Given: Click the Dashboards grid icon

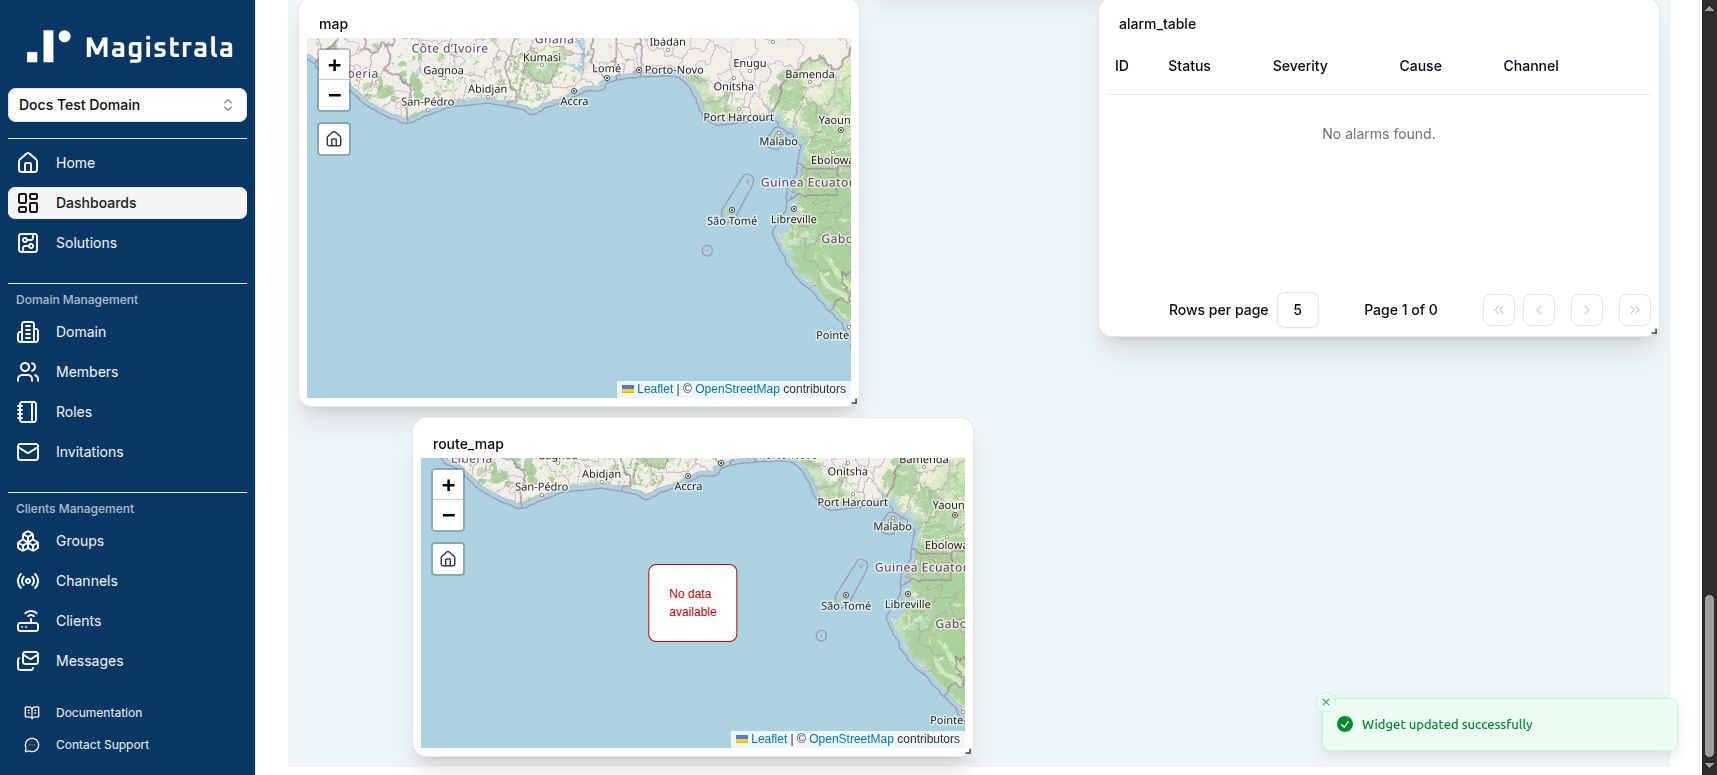Looking at the screenshot, I should [x=28, y=203].
